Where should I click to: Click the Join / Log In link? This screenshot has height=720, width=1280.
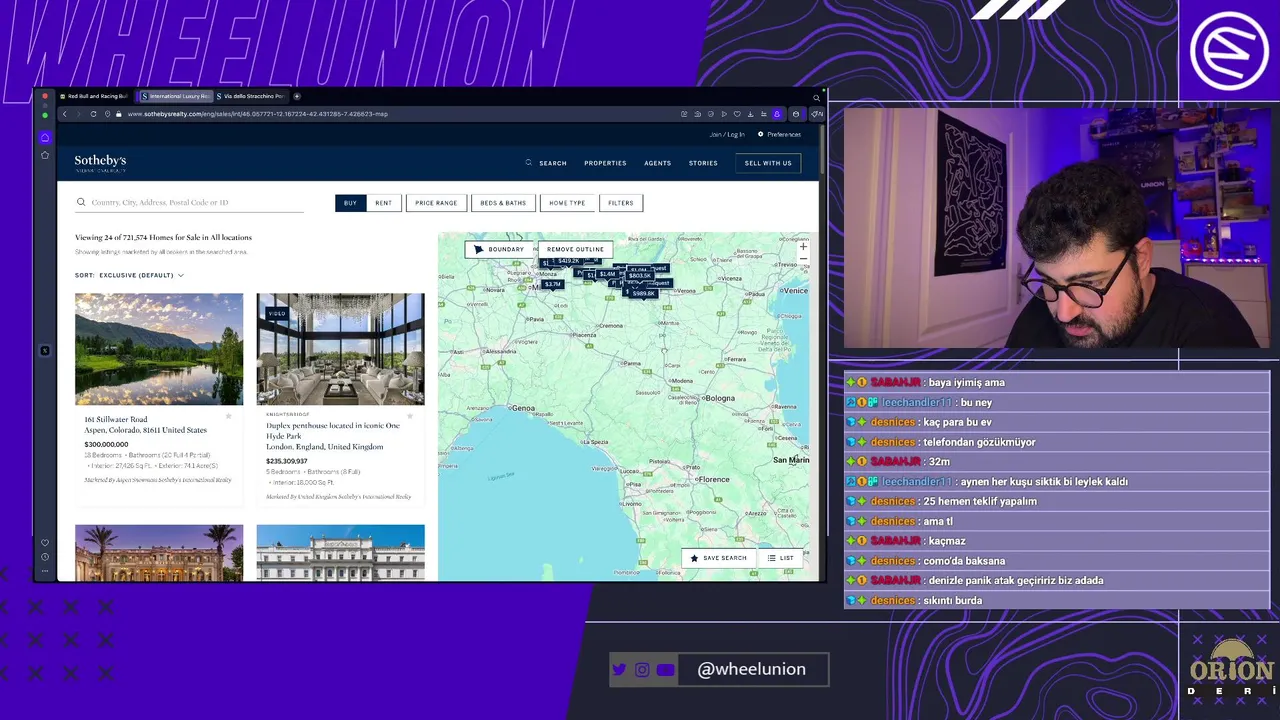pos(727,134)
